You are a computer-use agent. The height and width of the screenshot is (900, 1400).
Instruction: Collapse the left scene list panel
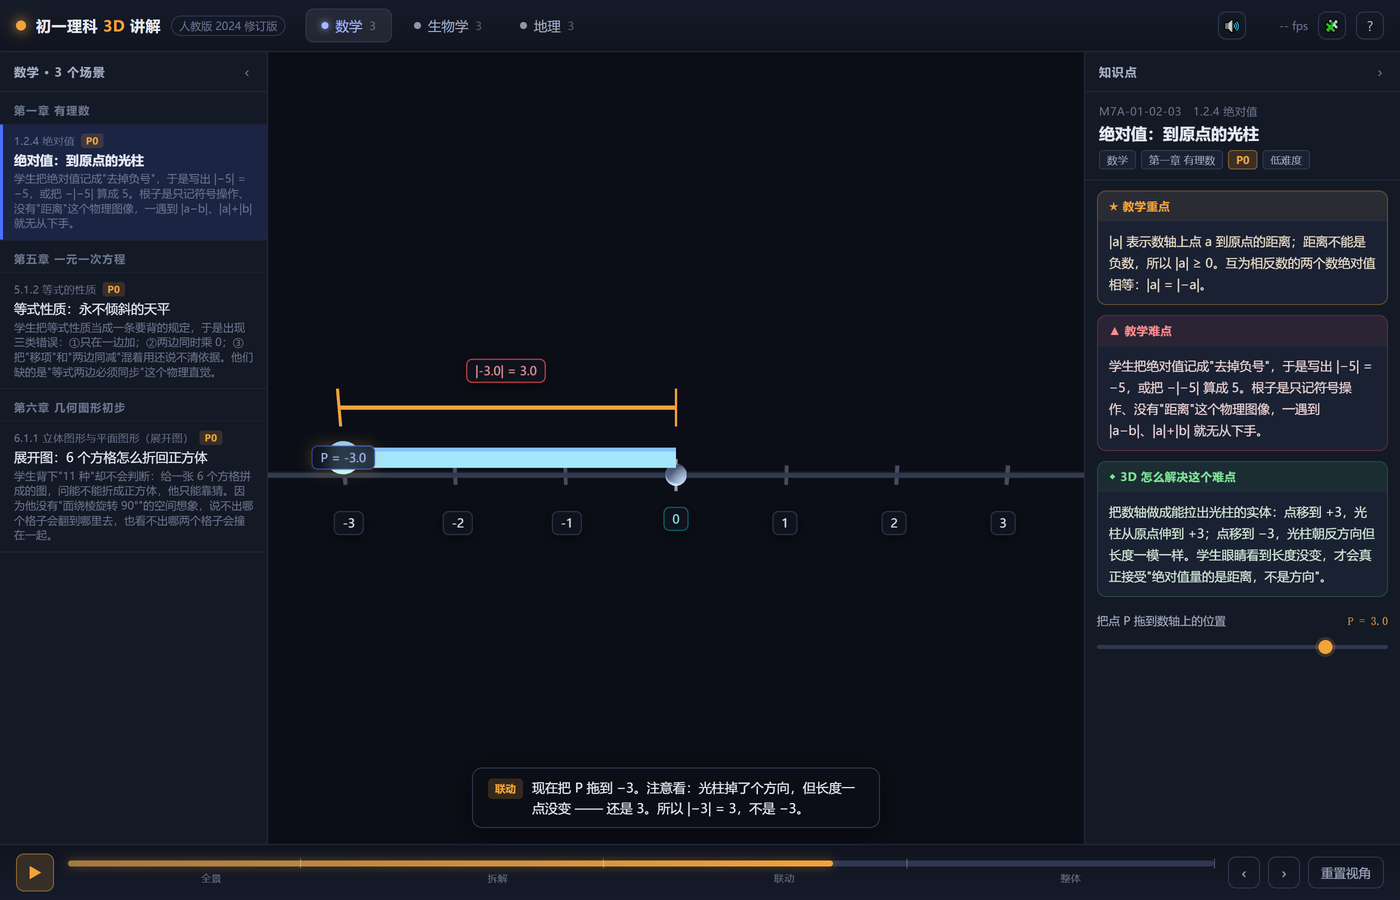coord(247,73)
